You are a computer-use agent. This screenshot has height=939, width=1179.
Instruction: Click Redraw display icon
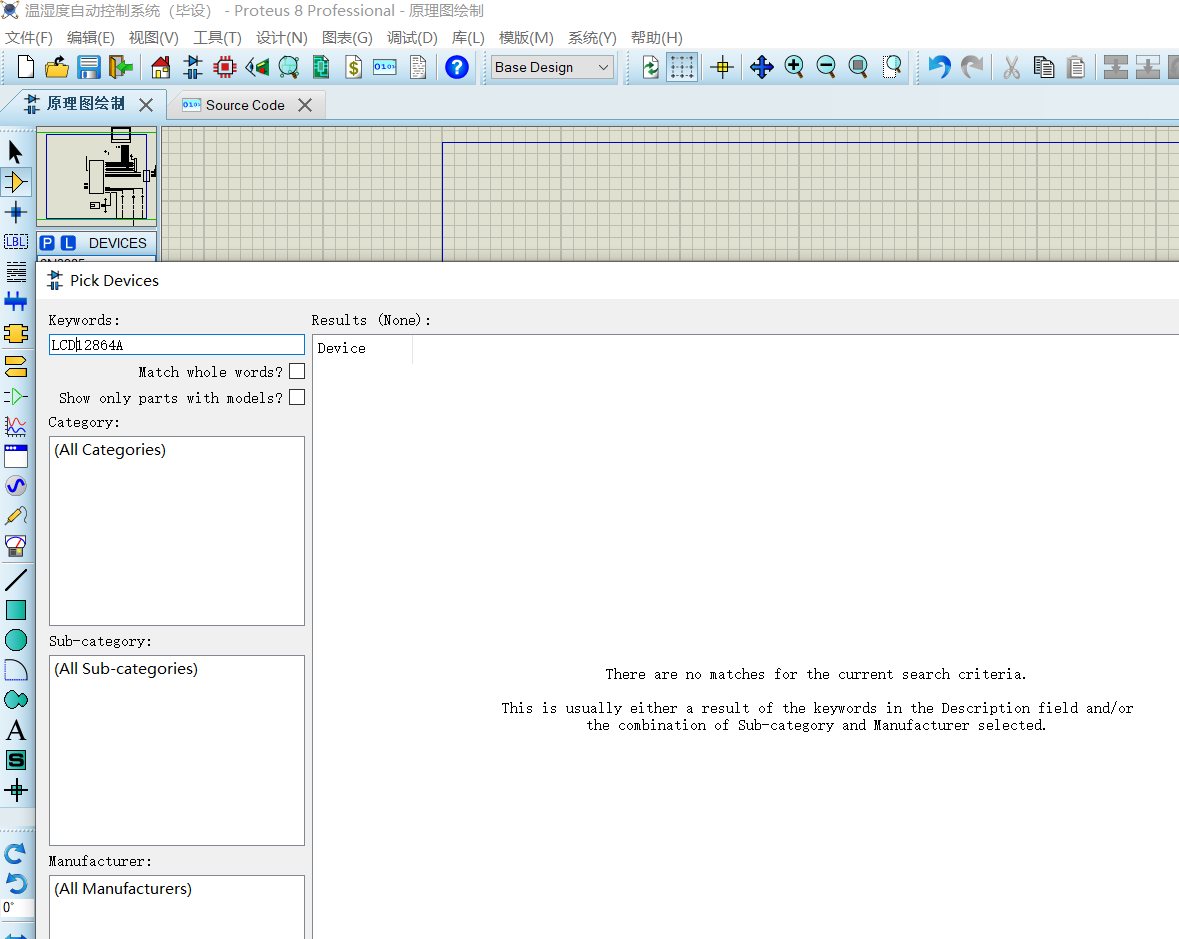pos(650,68)
